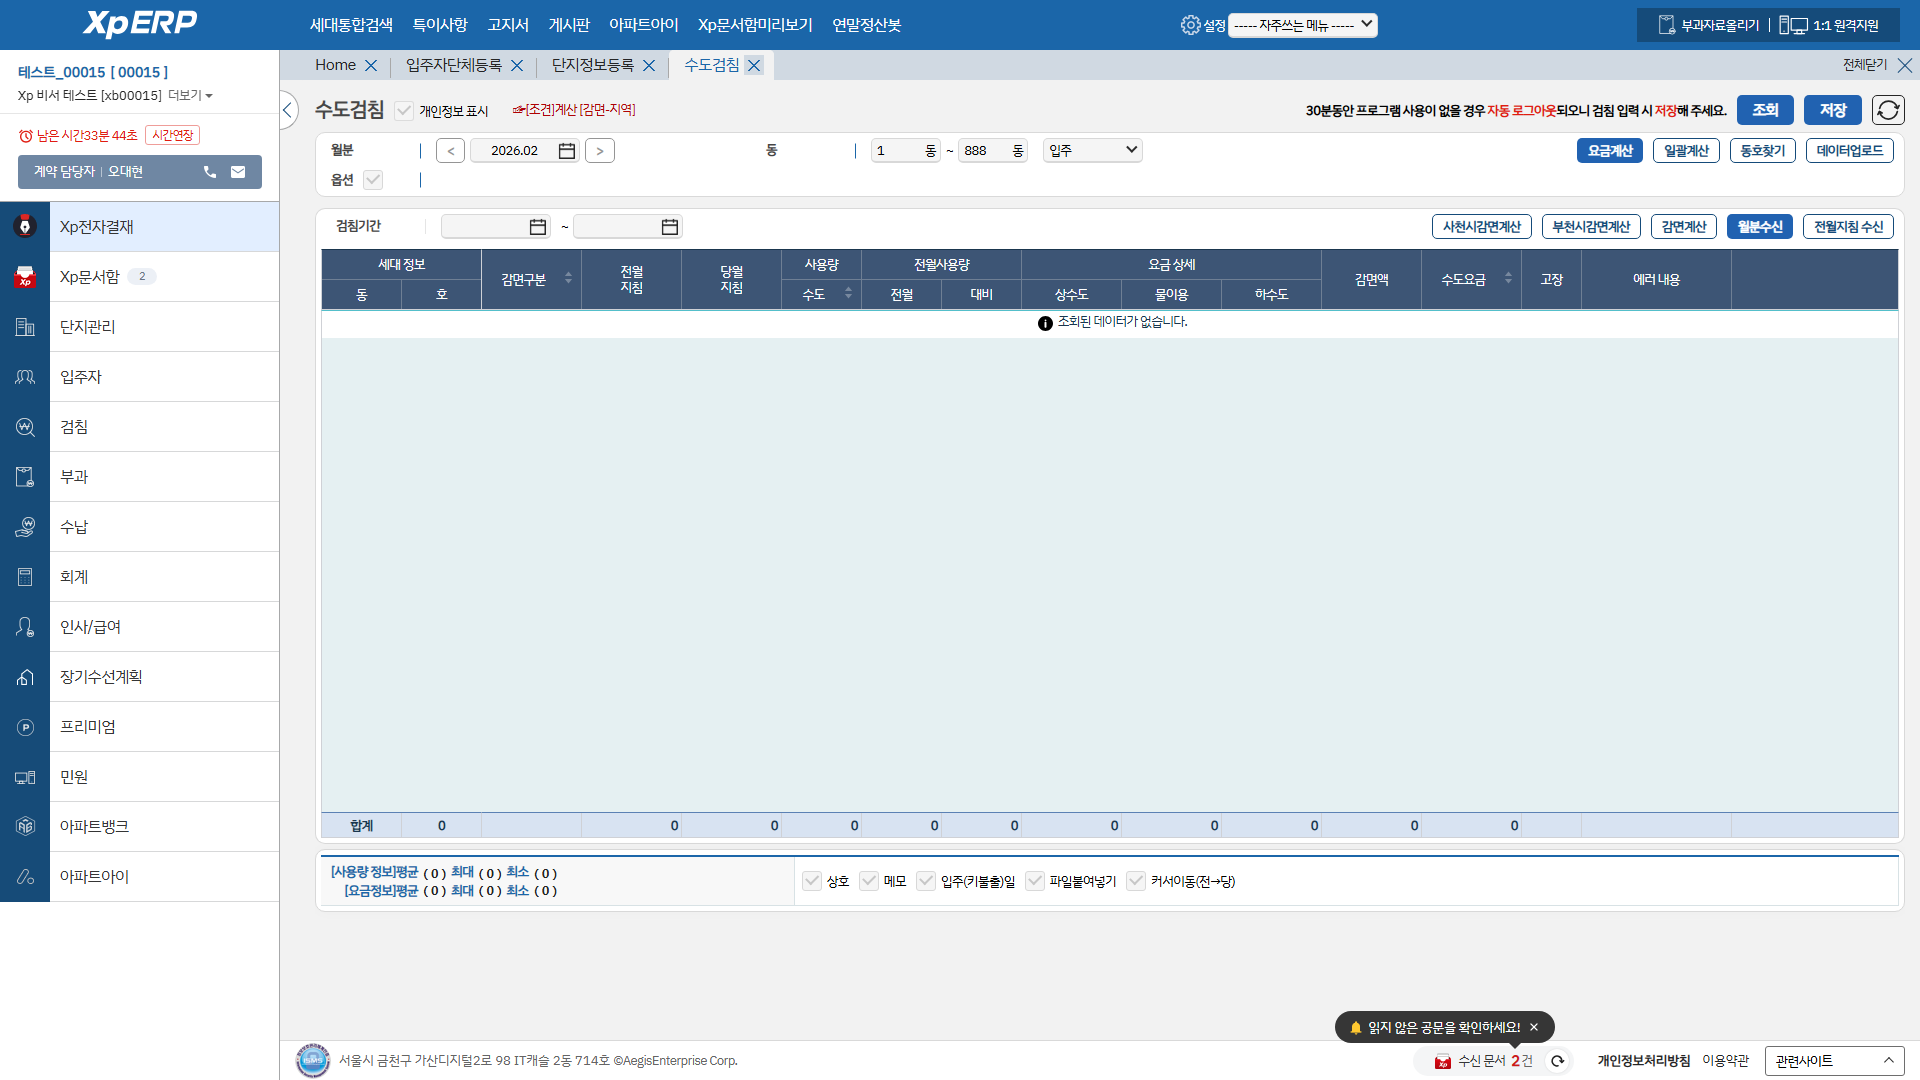The width and height of the screenshot is (1920, 1080).
Task: Click the starting 동 number field
Action: (x=896, y=151)
